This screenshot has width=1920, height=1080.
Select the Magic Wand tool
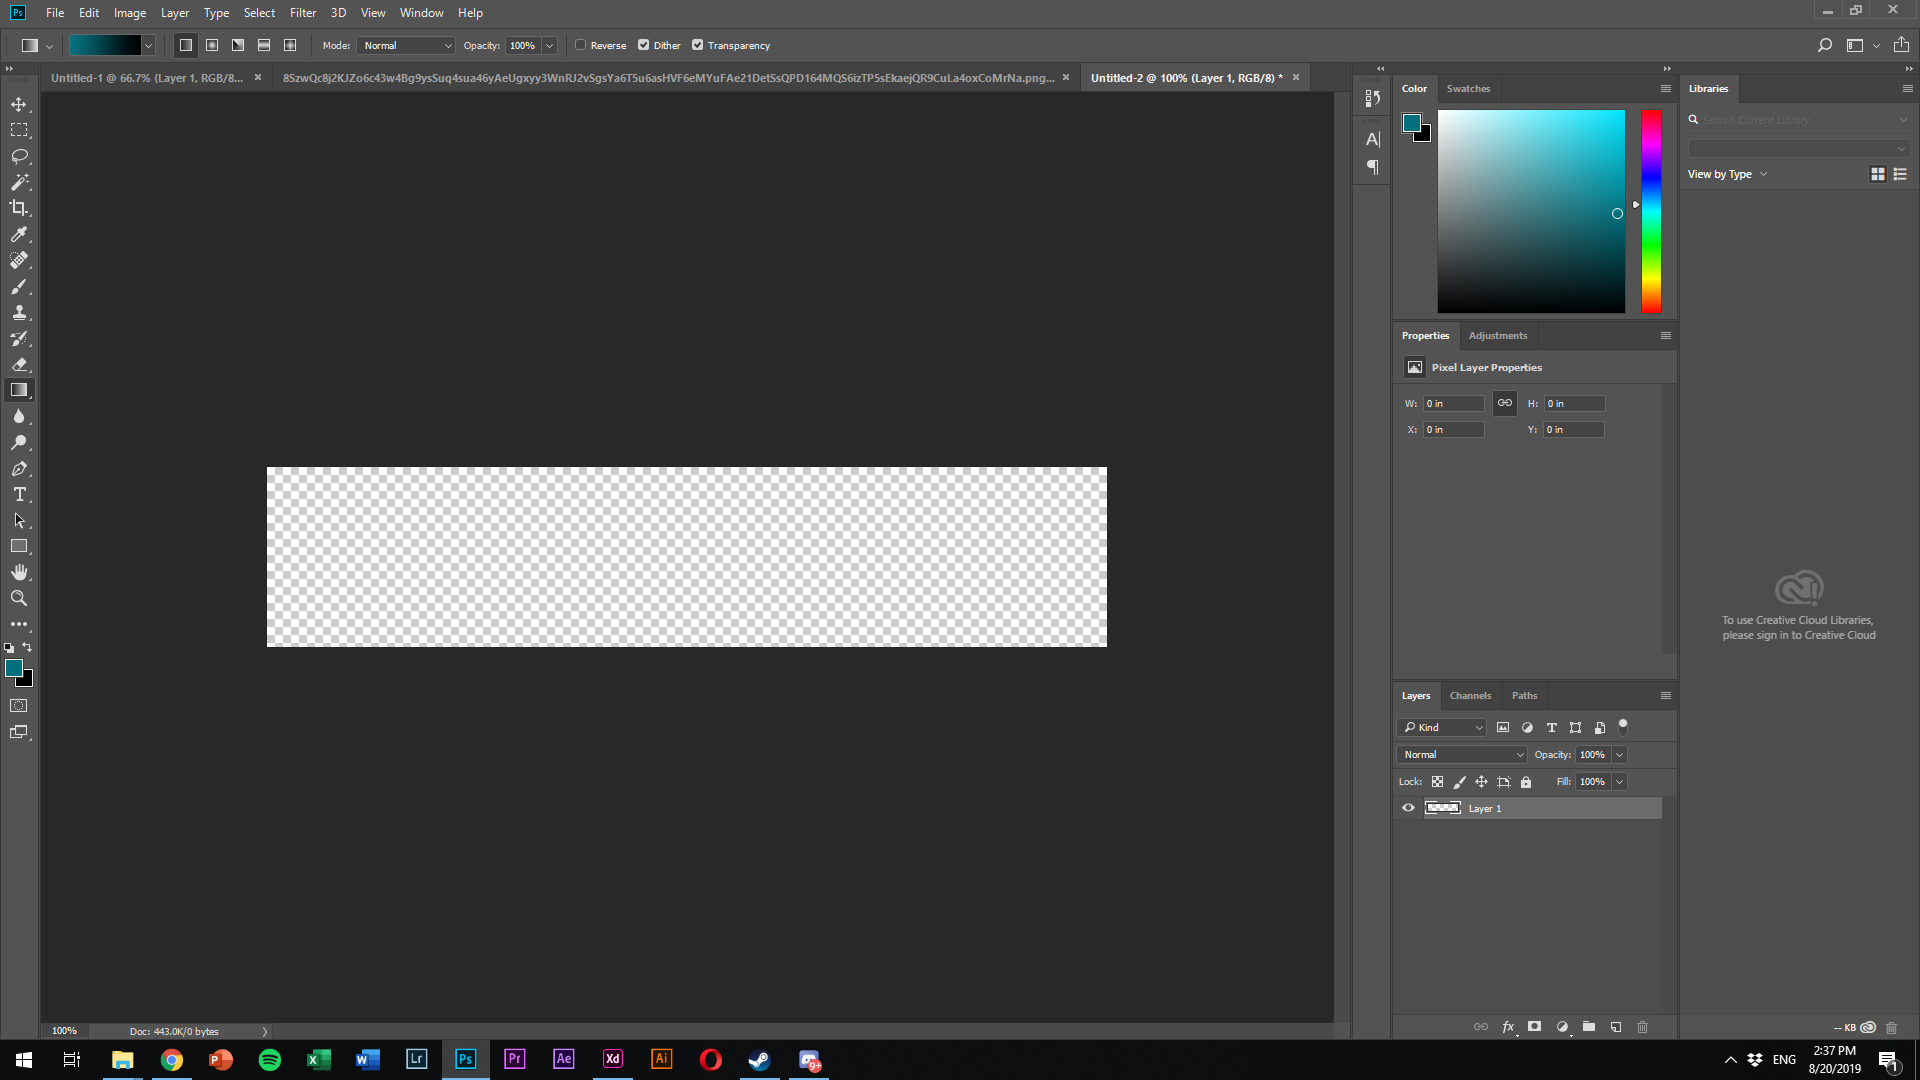click(x=19, y=182)
